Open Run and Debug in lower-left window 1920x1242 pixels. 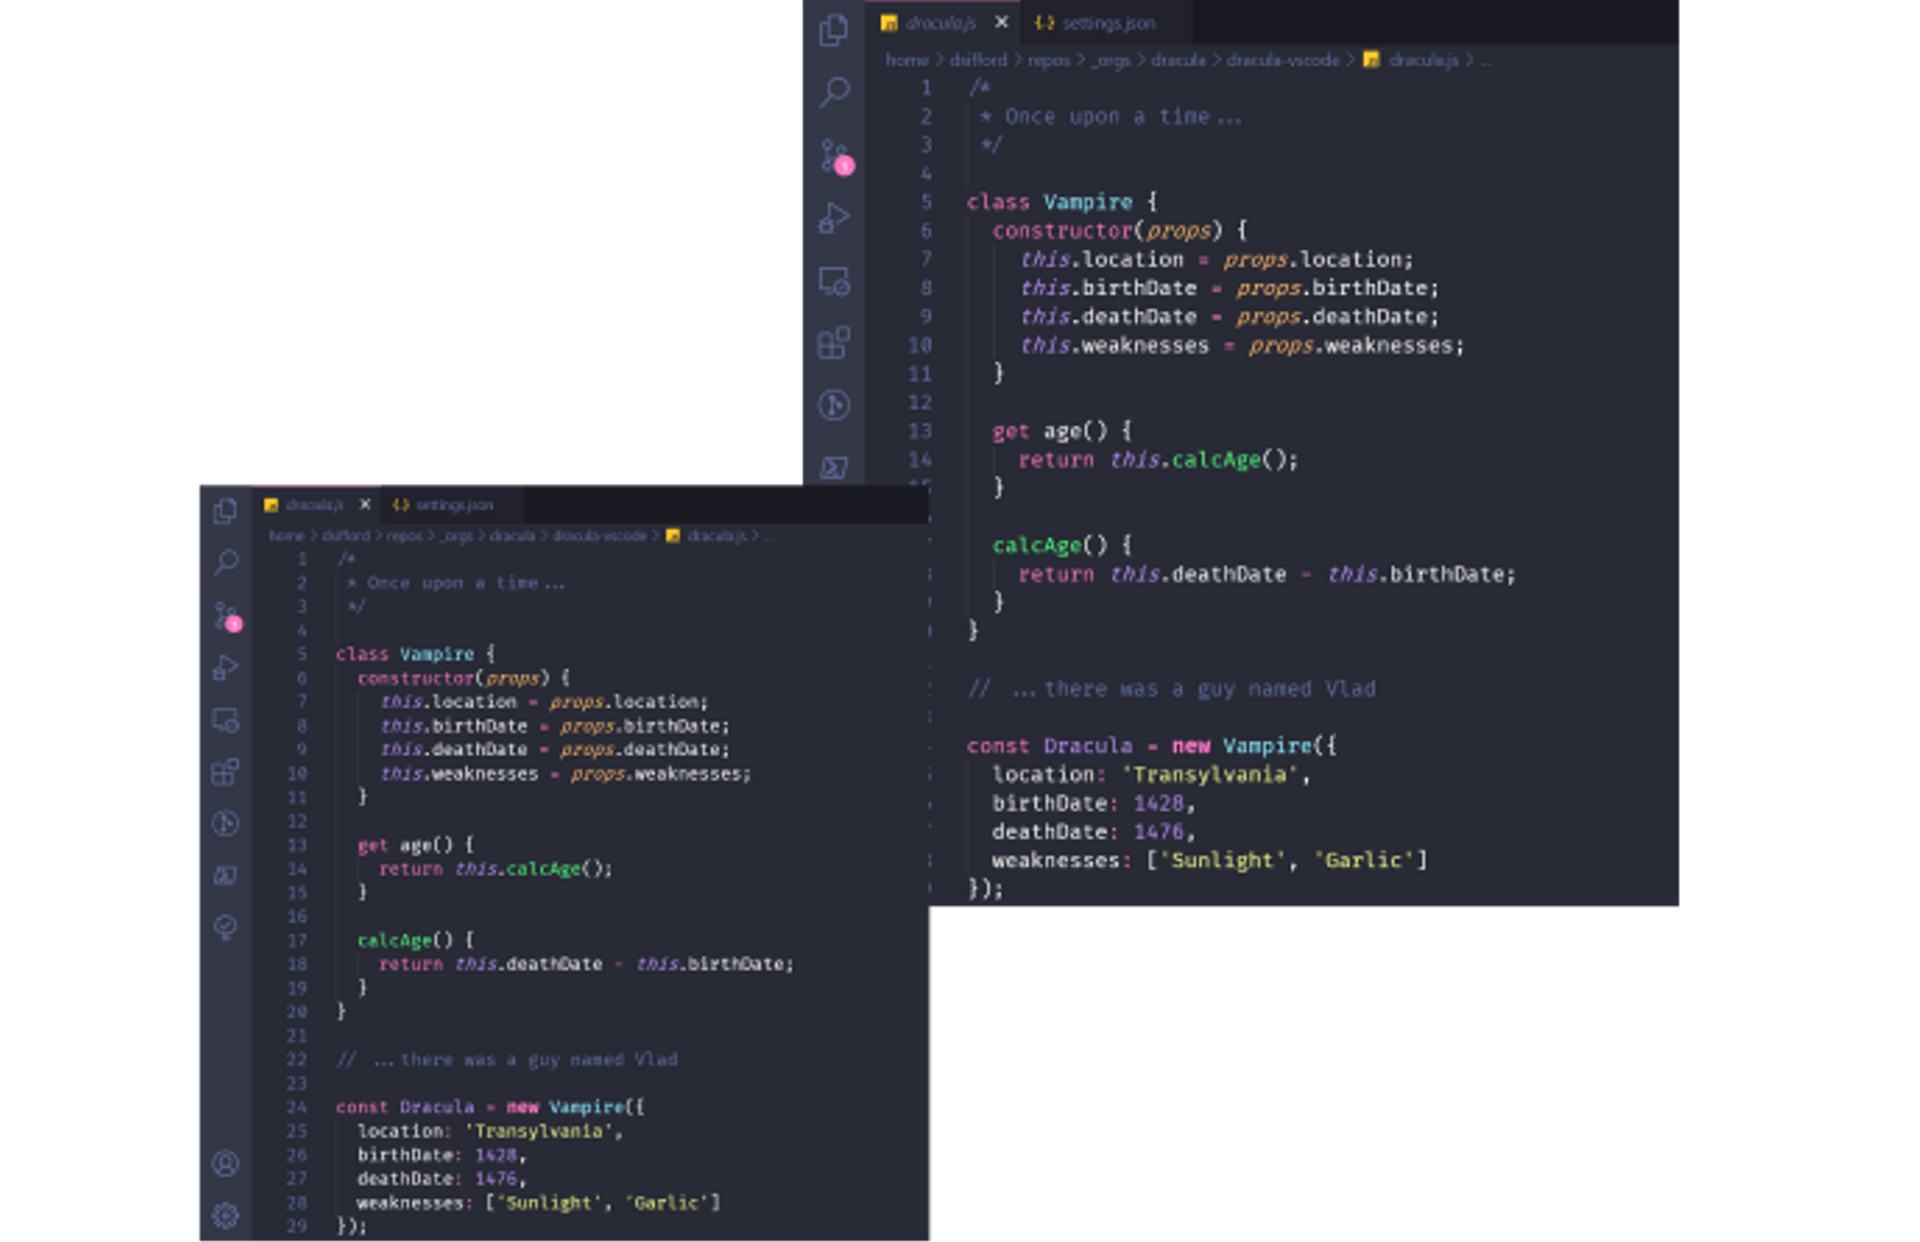point(226,668)
